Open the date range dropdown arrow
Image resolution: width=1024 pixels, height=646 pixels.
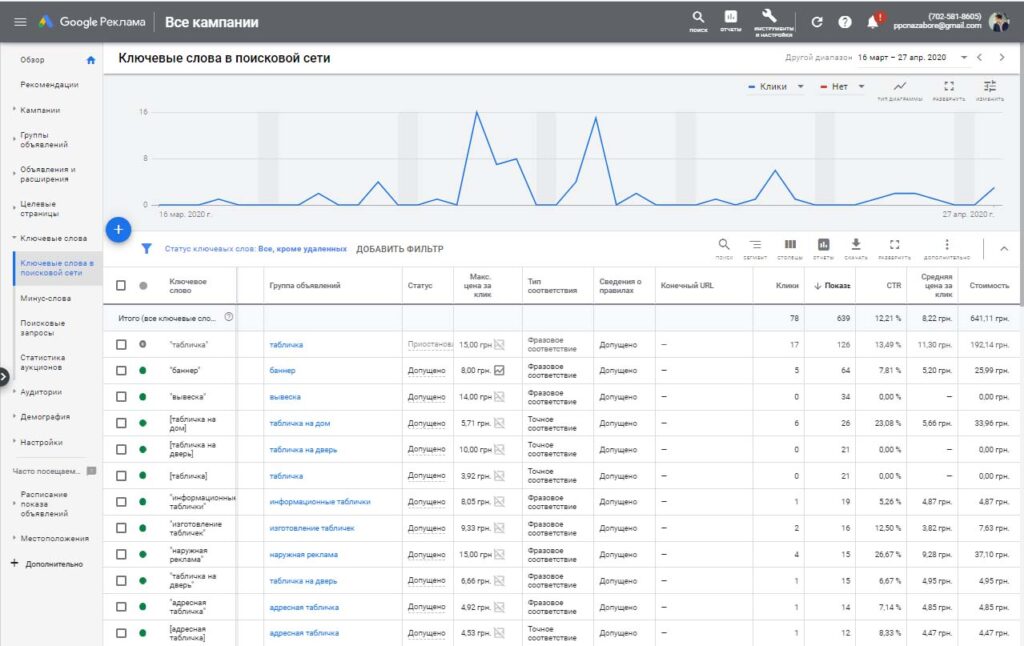tap(964, 58)
